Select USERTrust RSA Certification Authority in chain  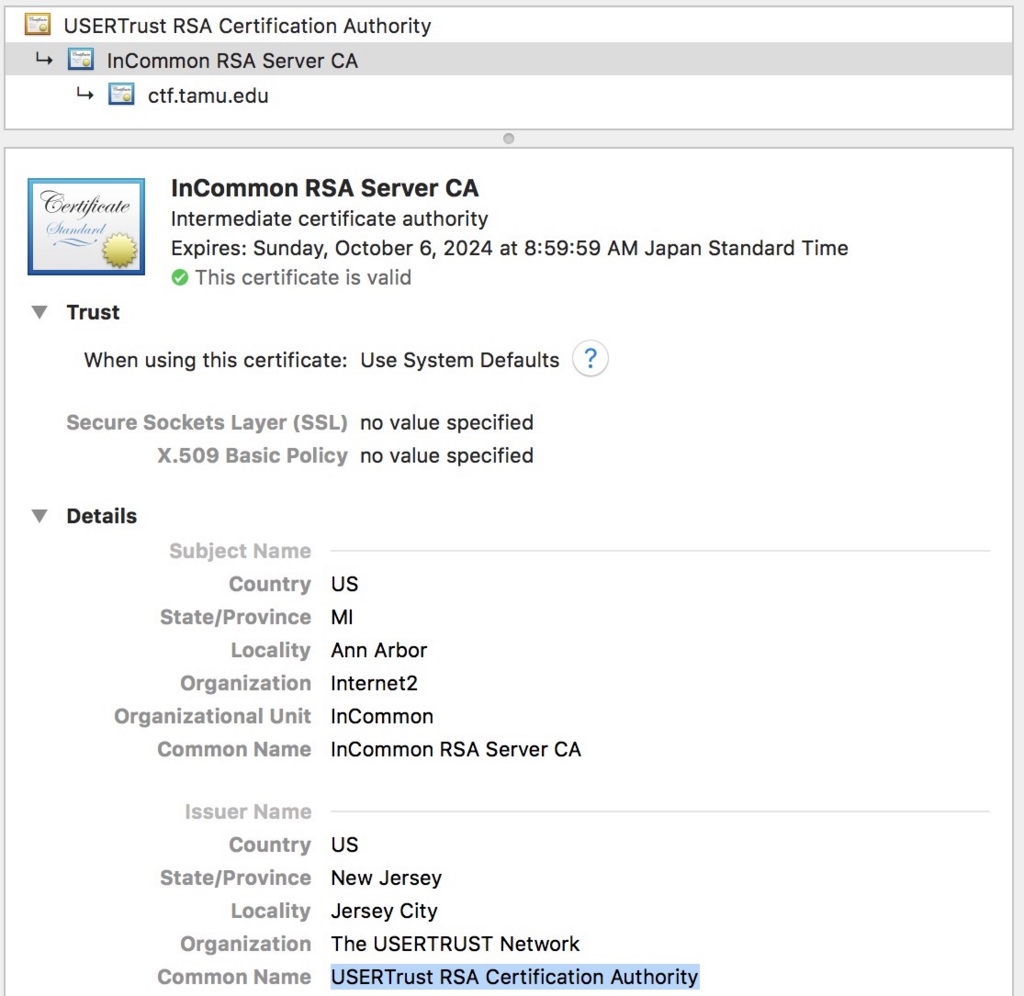click(x=509, y=25)
